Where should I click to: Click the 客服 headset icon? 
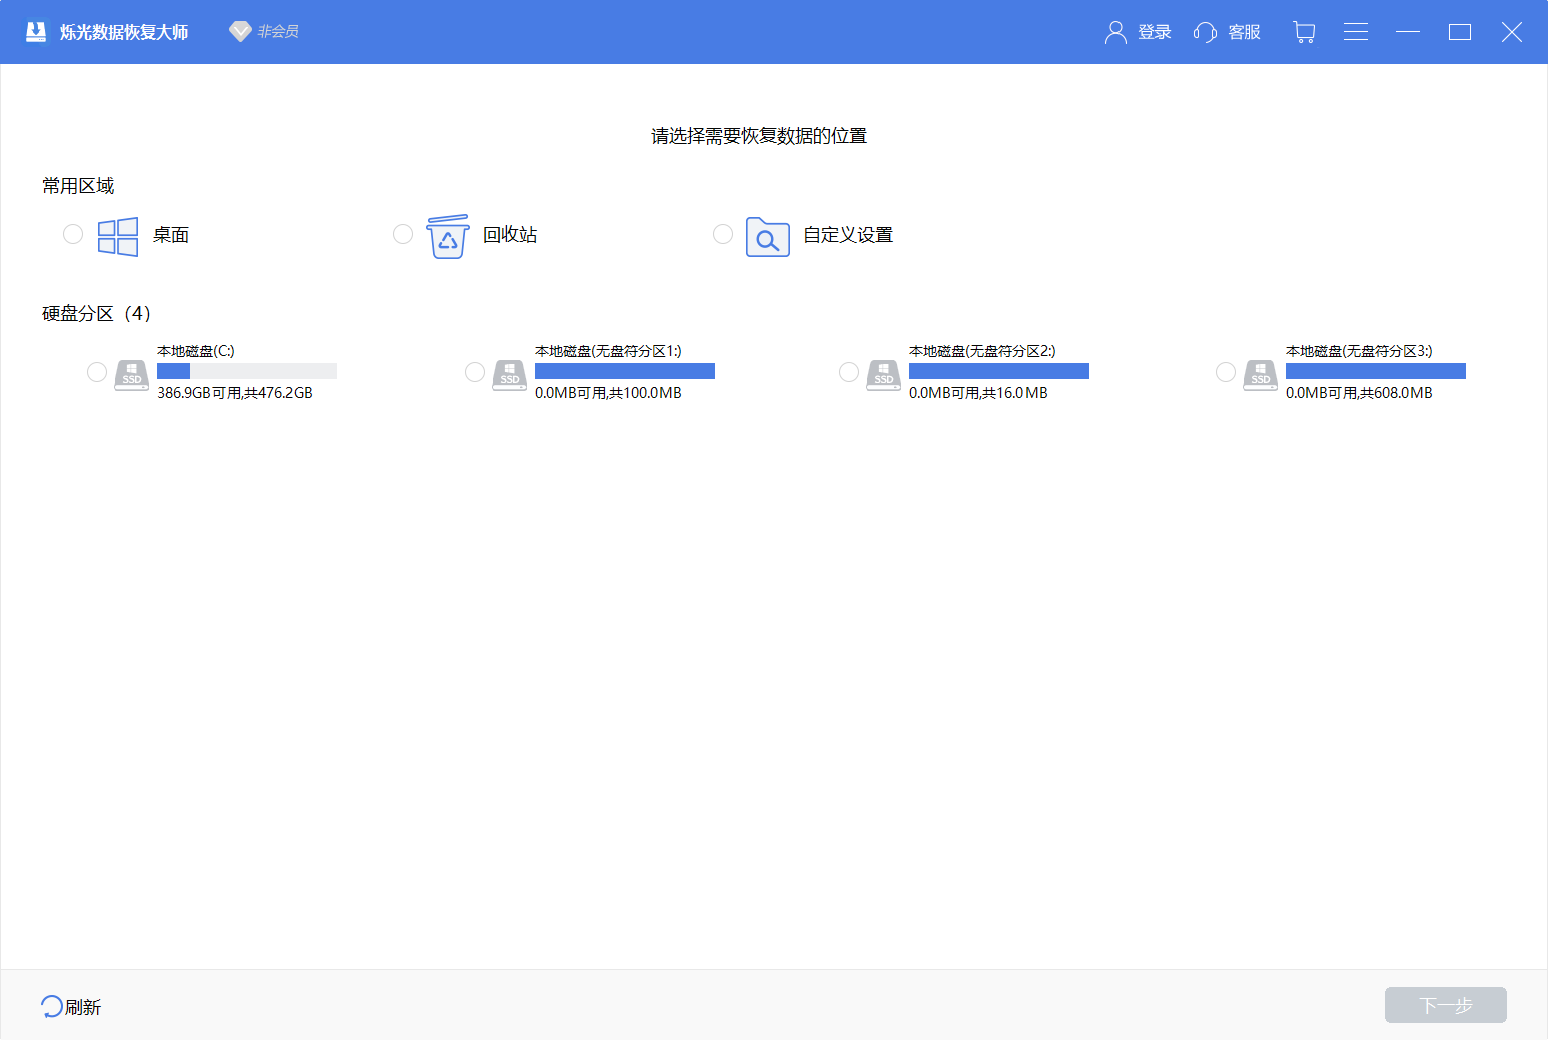tap(1205, 31)
